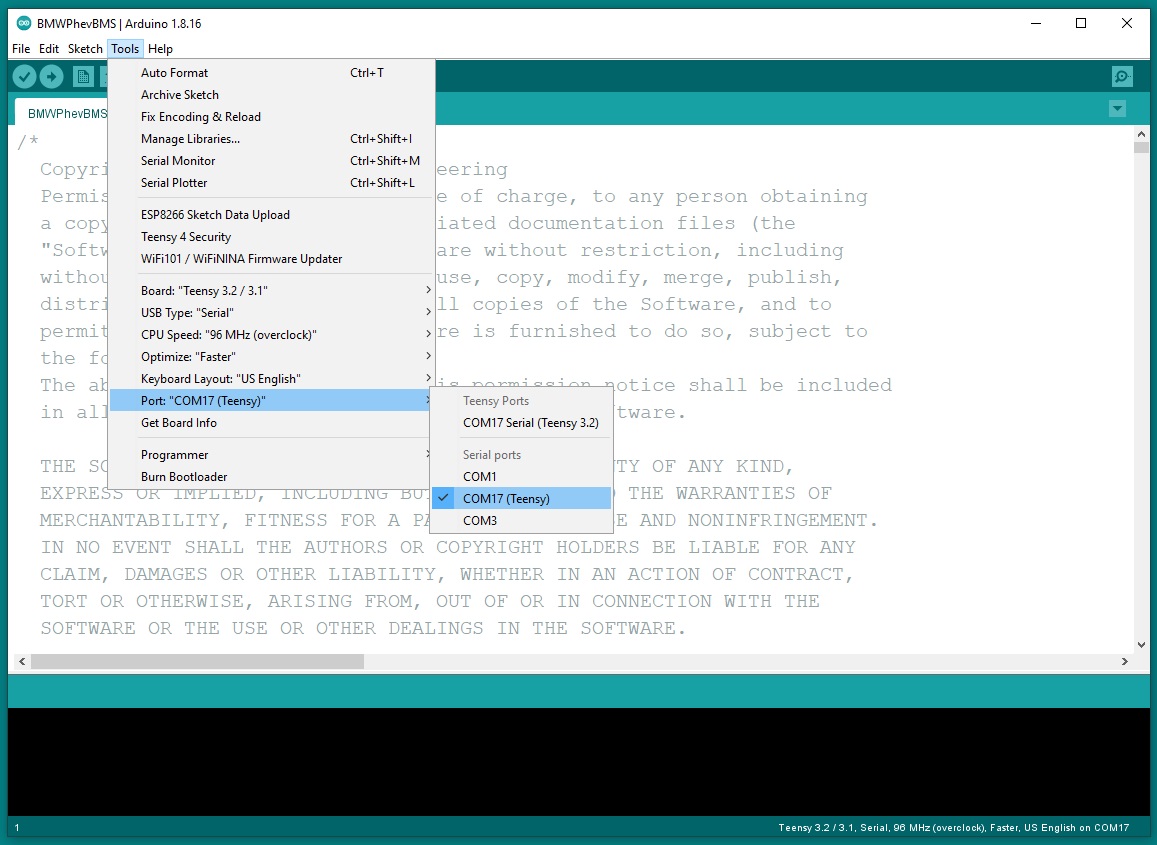The width and height of the screenshot is (1157, 845).
Task: Click the Arduino logo in title bar
Action: [23, 23]
